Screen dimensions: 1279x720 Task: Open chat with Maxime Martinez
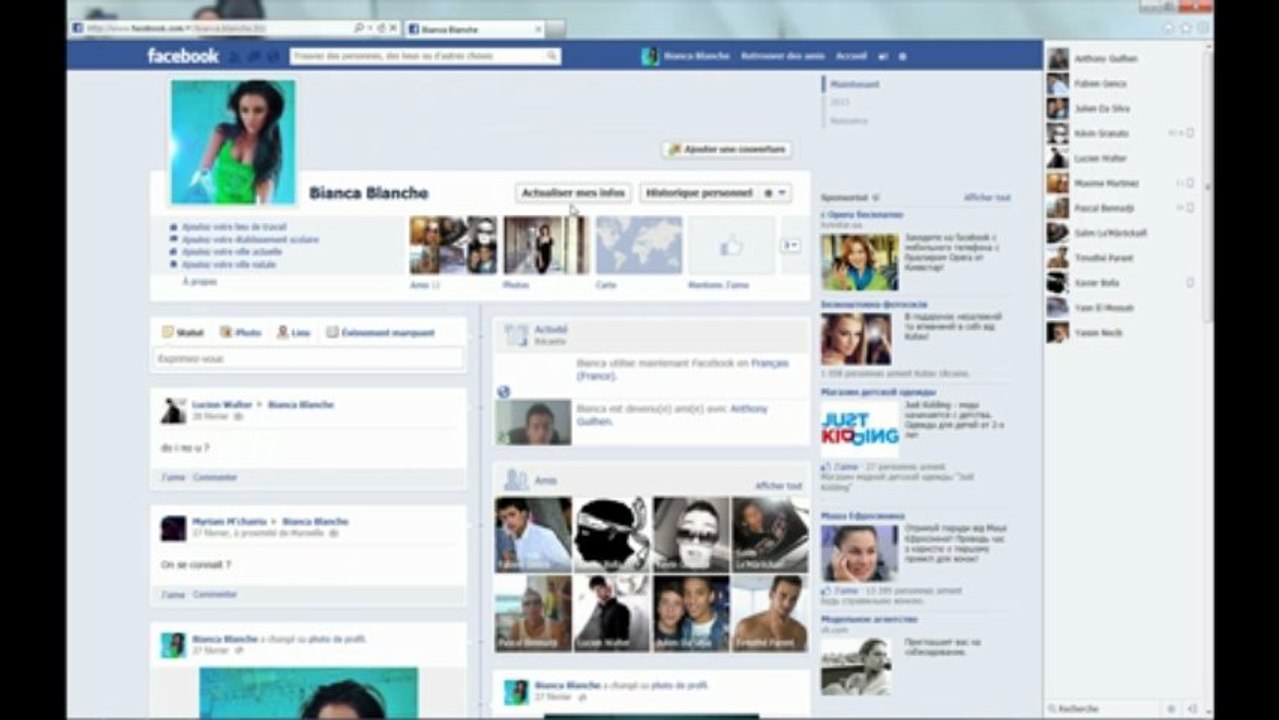coord(1120,183)
